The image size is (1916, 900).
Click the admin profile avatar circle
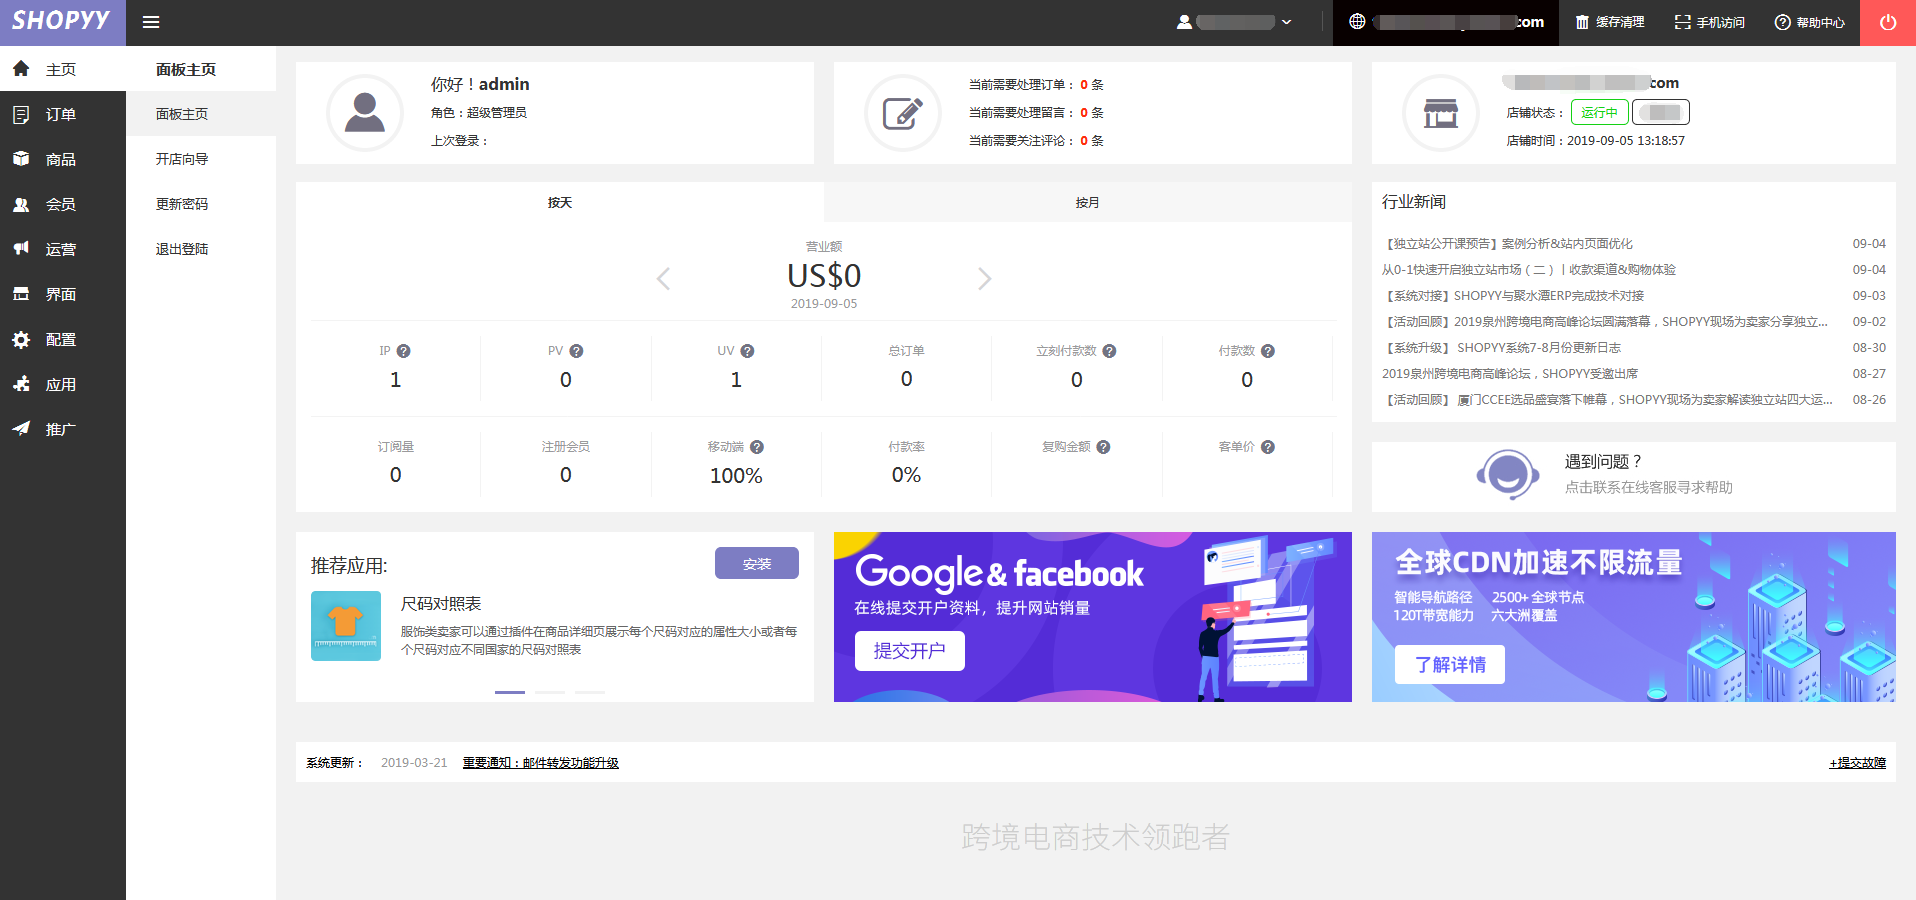[365, 113]
